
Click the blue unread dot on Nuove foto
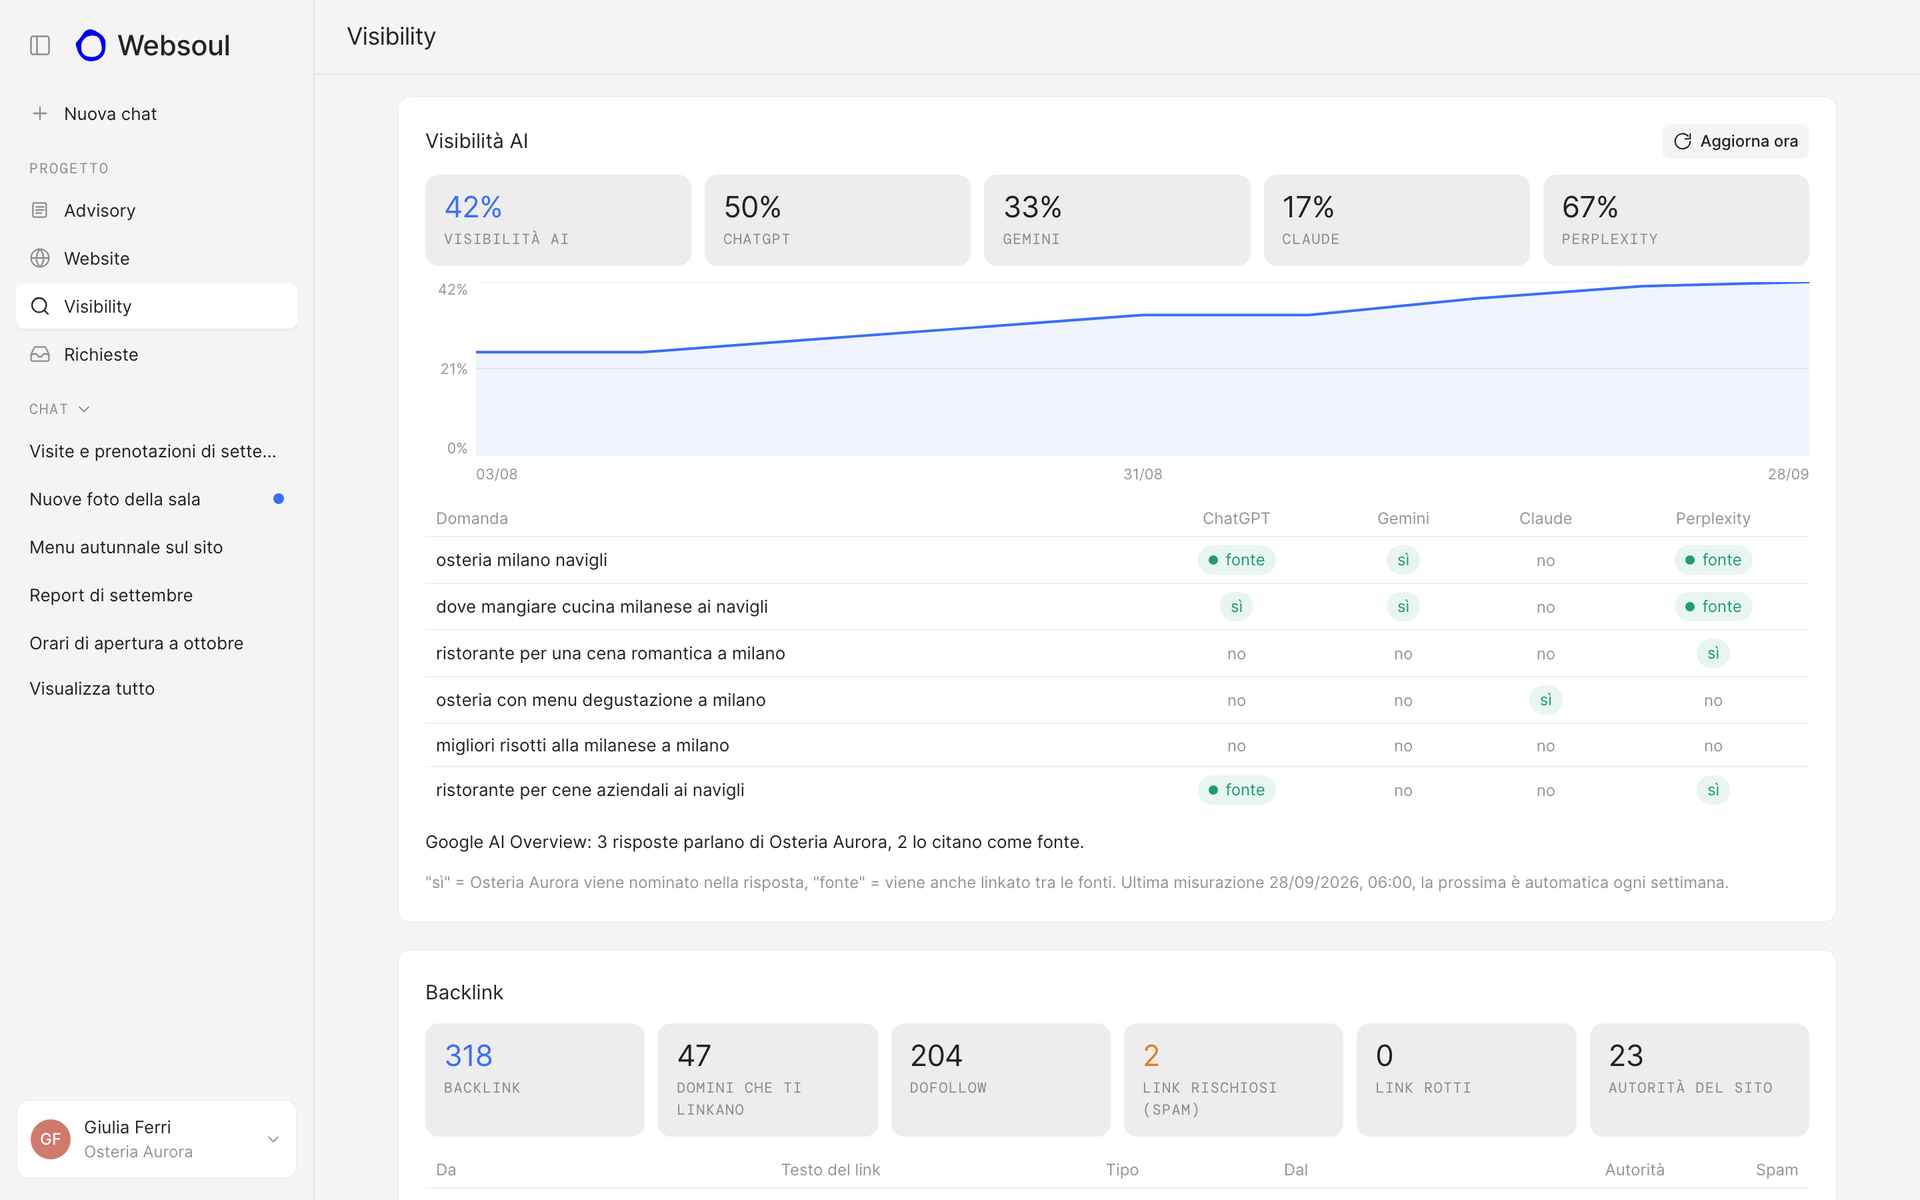(279, 499)
